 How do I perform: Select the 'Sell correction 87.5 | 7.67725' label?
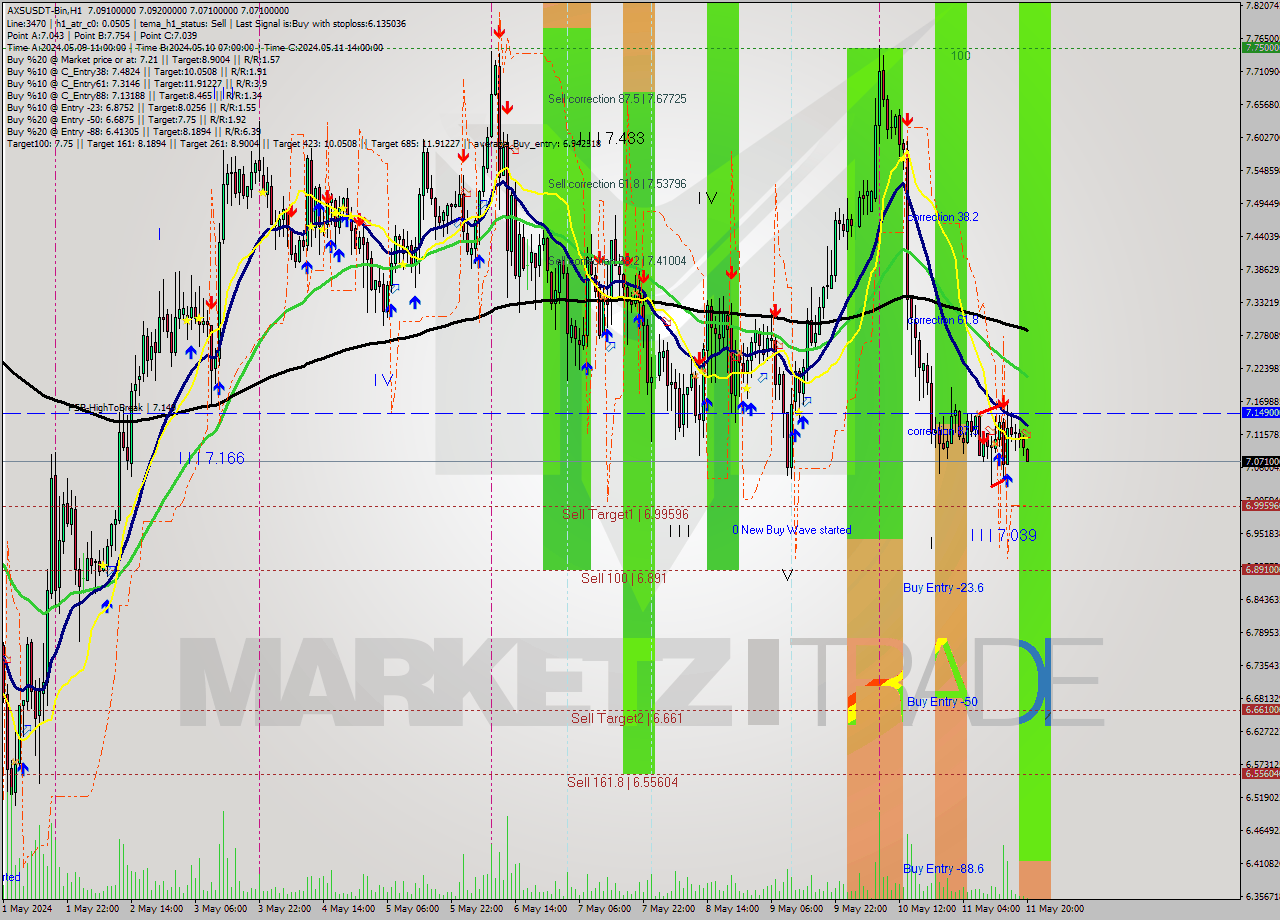[x=617, y=99]
